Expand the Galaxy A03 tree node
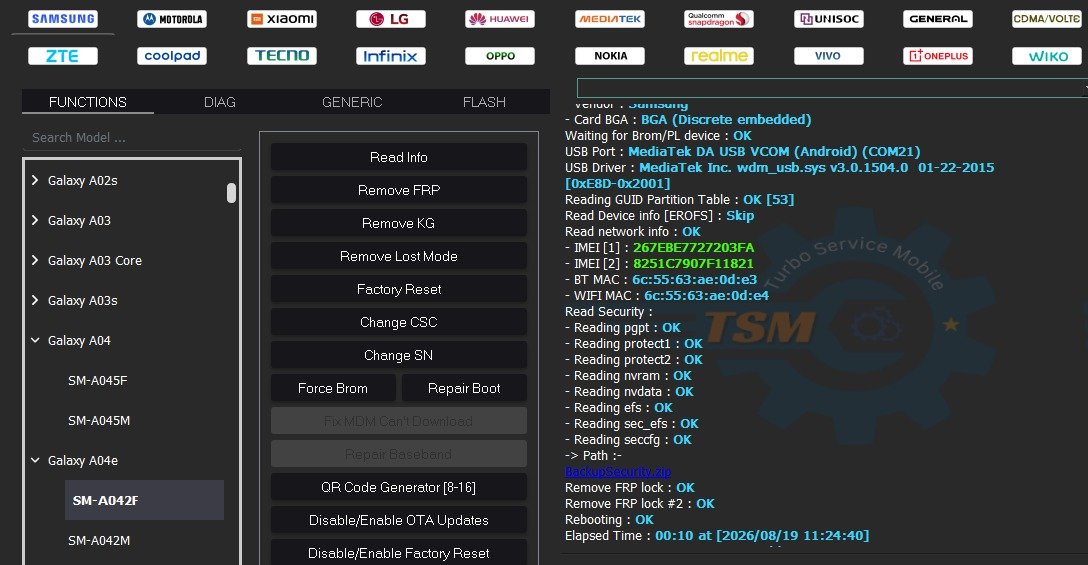The height and width of the screenshot is (565, 1088). 35,221
